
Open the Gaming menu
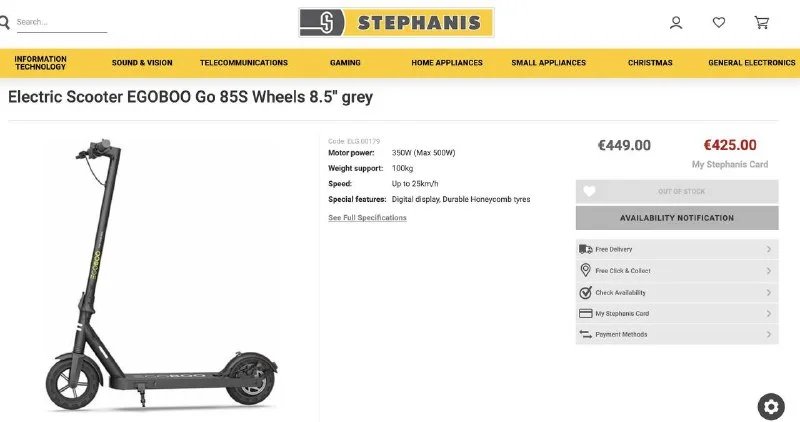click(x=345, y=63)
